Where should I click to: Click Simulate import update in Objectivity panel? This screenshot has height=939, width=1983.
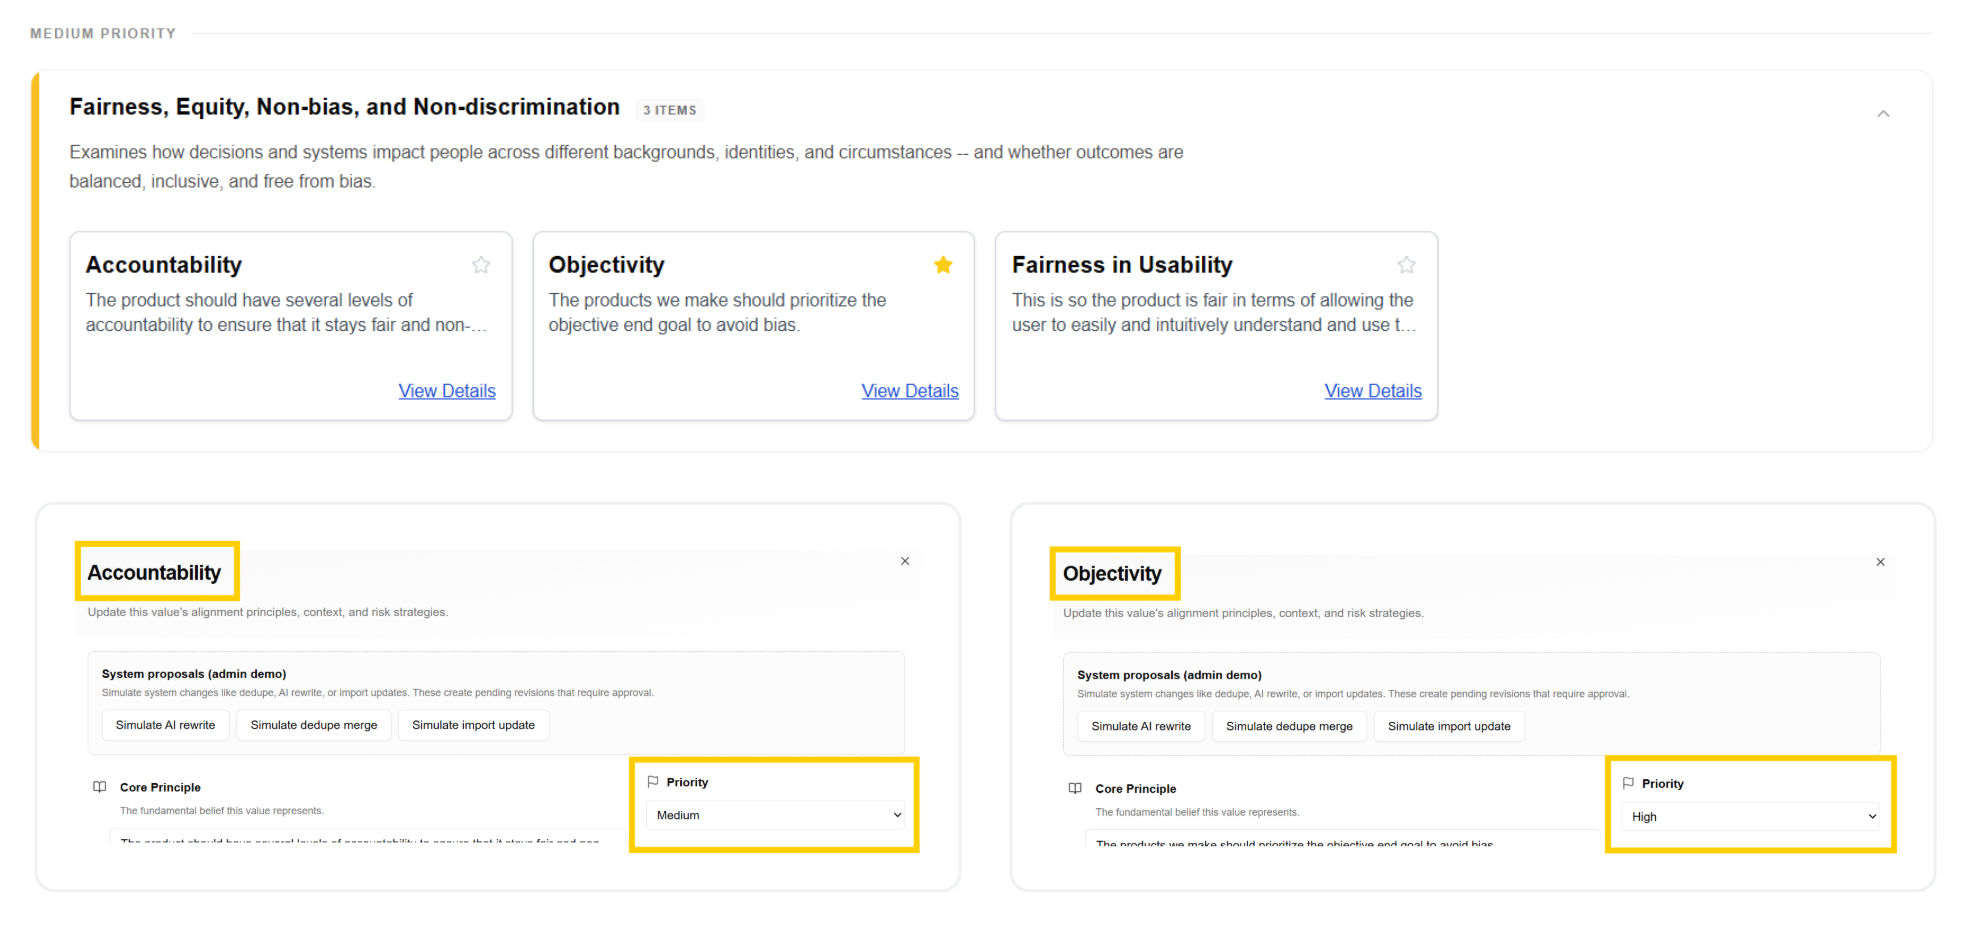coord(1449,726)
